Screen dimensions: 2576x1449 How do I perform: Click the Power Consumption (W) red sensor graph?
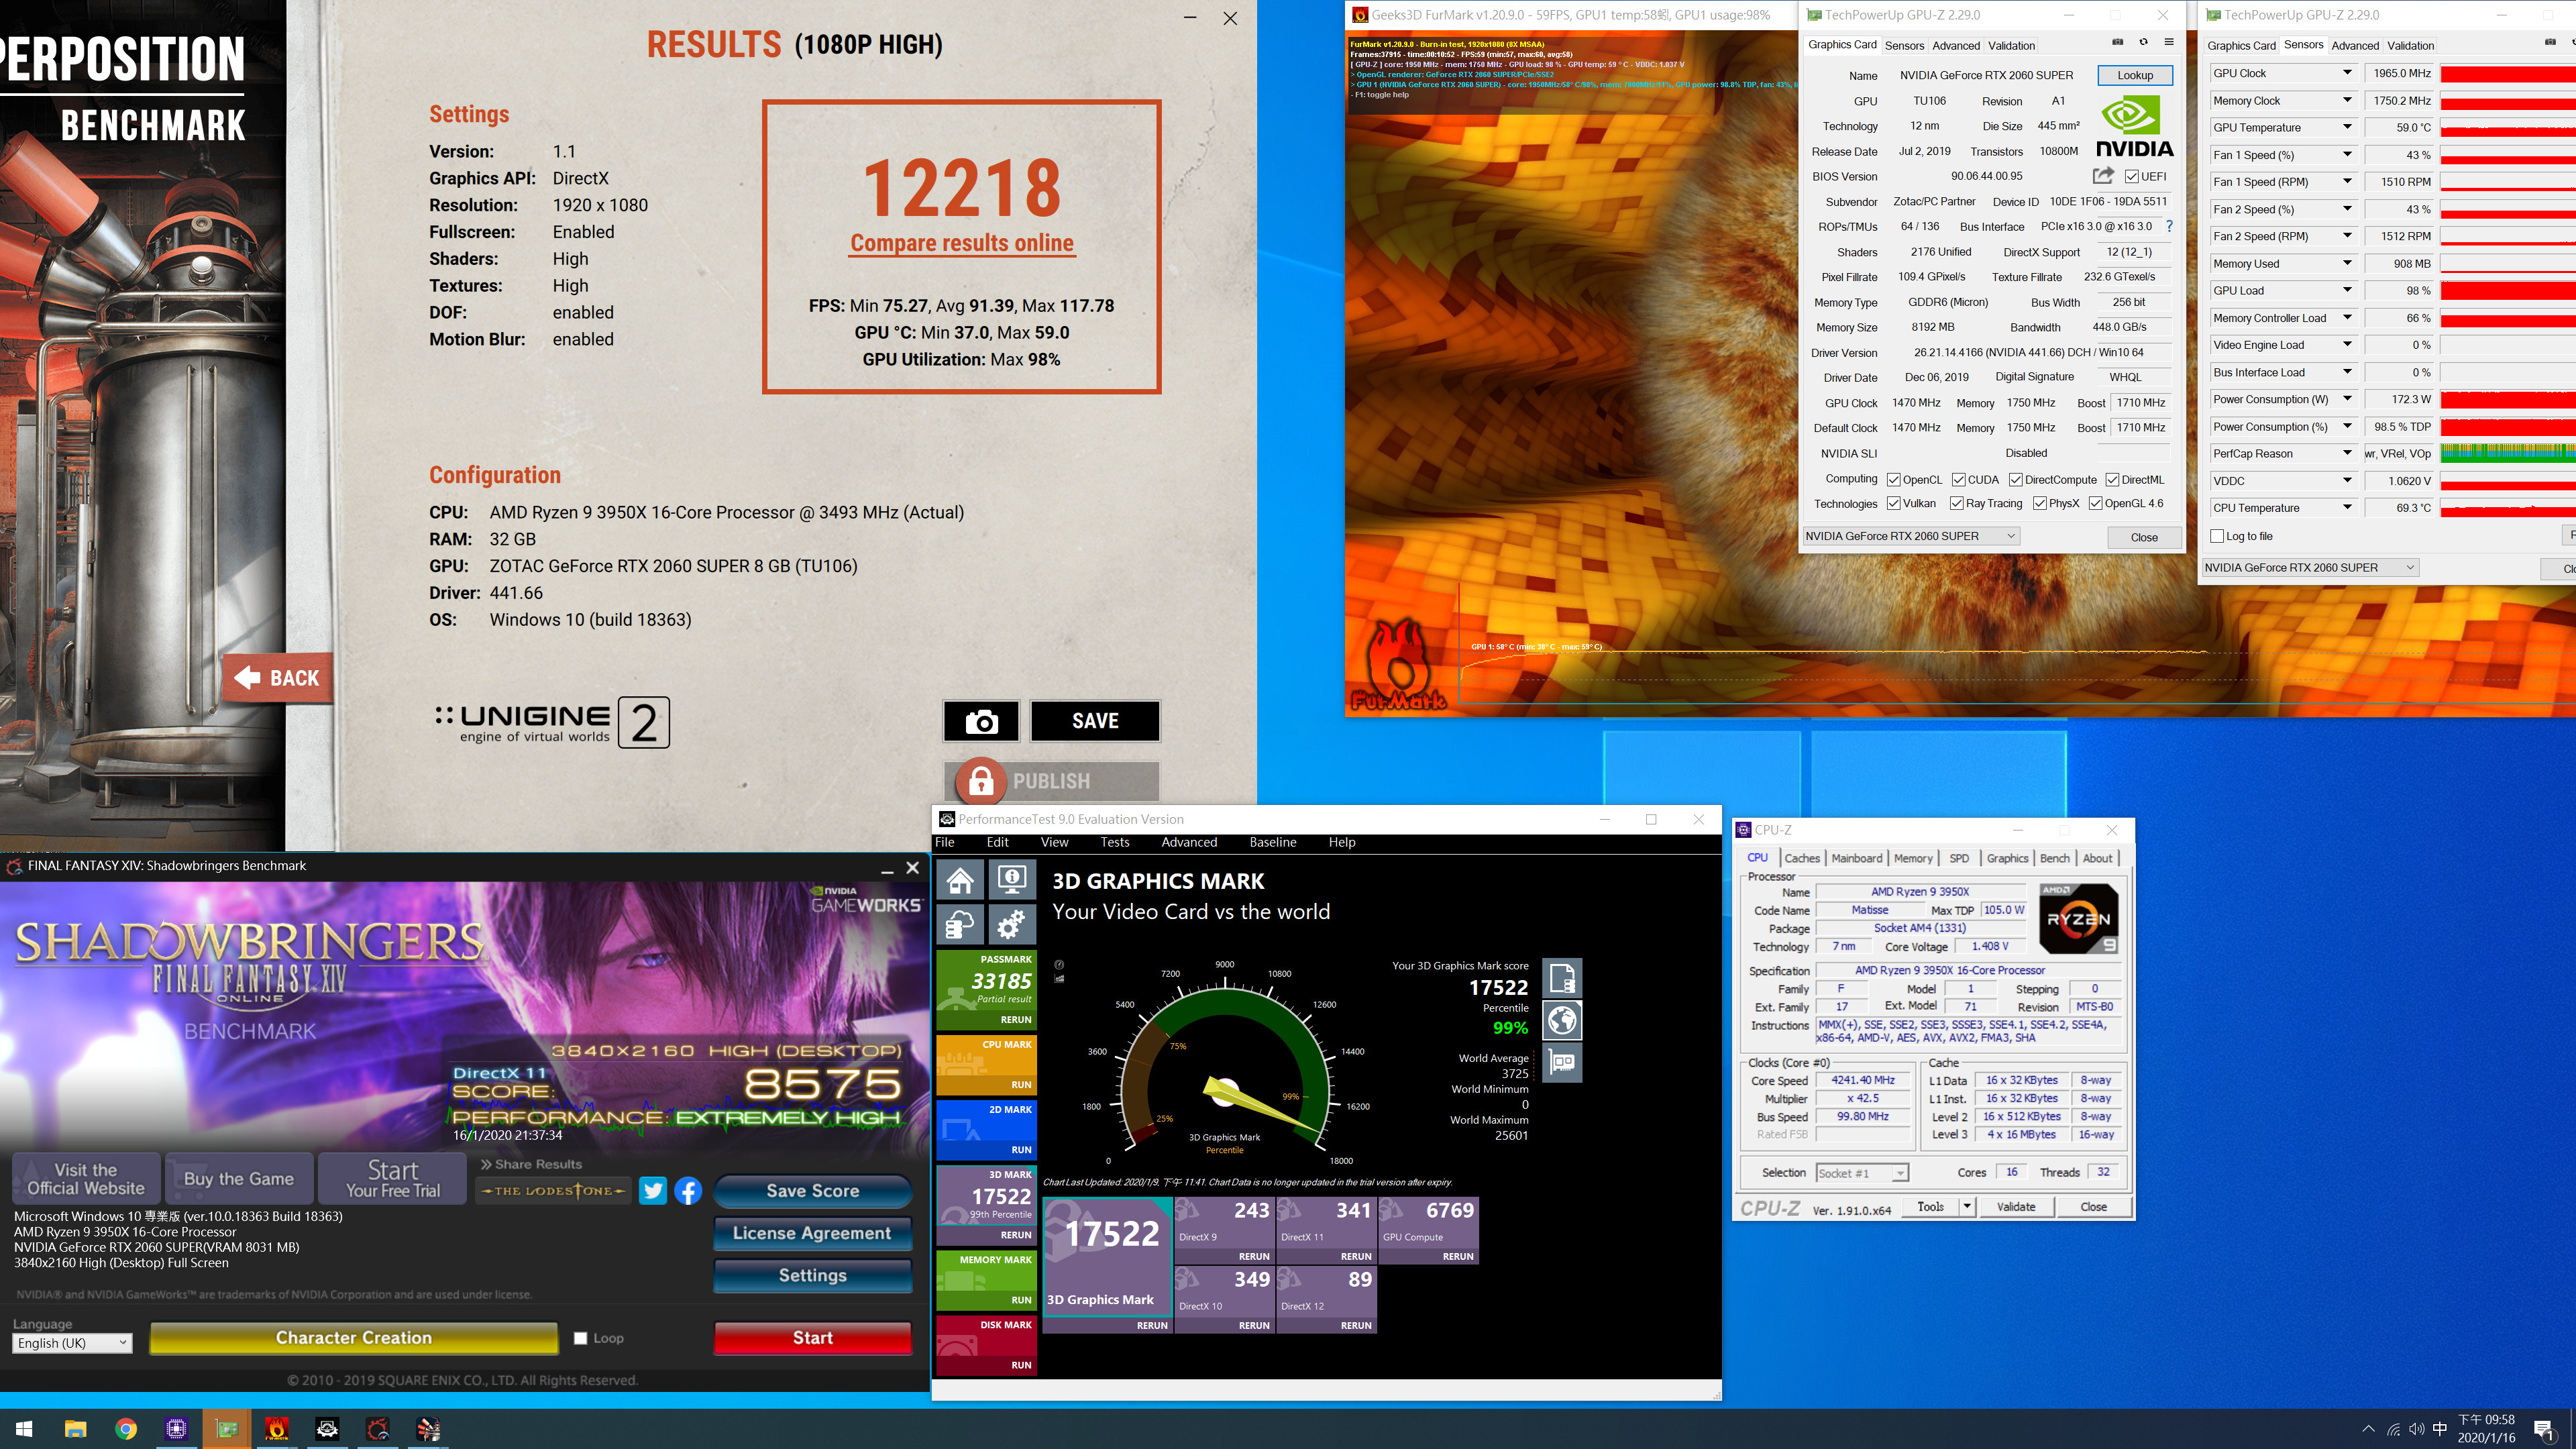2508,399
